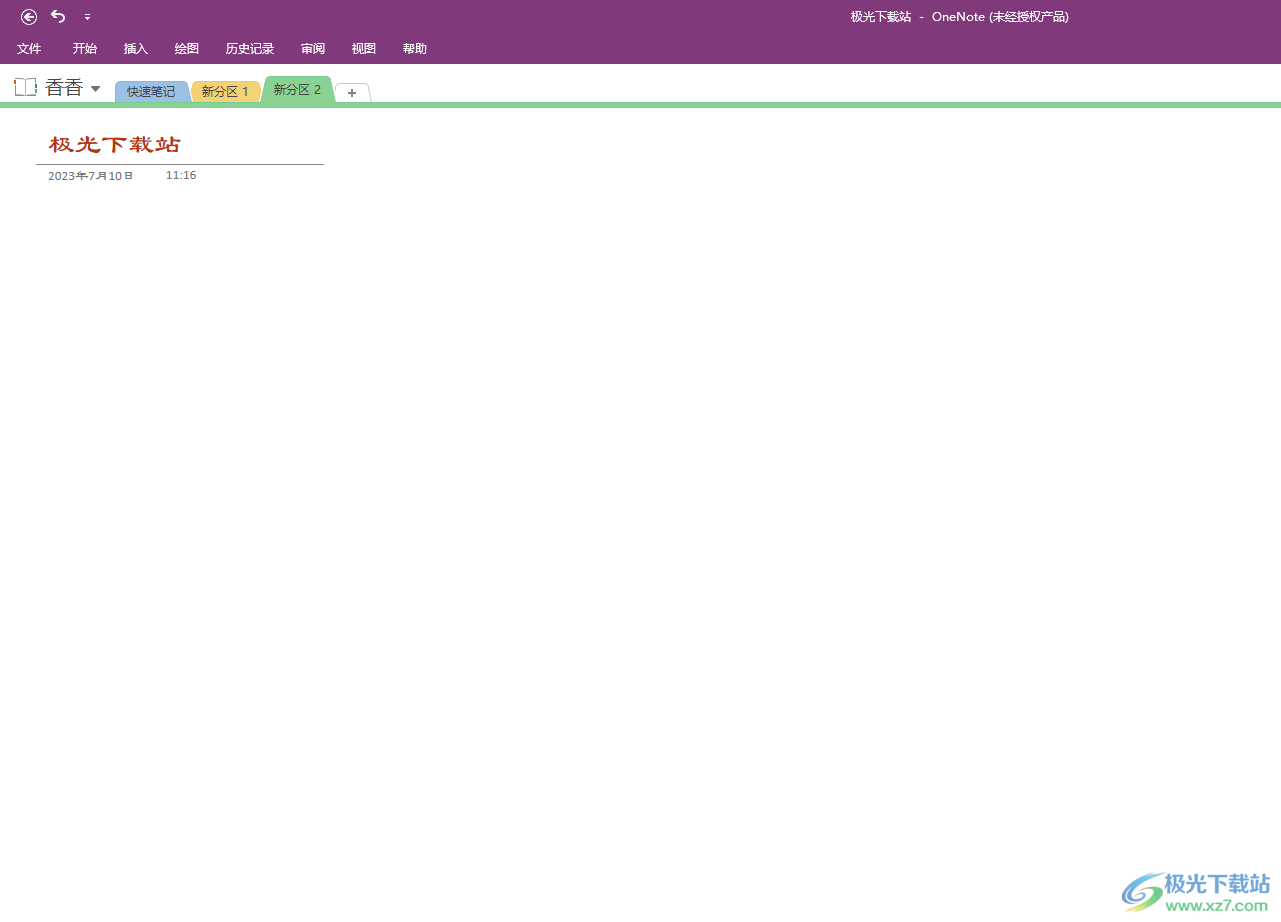Switch to the 快速笔记 section tab
This screenshot has width=1281, height=922.
coord(151,91)
